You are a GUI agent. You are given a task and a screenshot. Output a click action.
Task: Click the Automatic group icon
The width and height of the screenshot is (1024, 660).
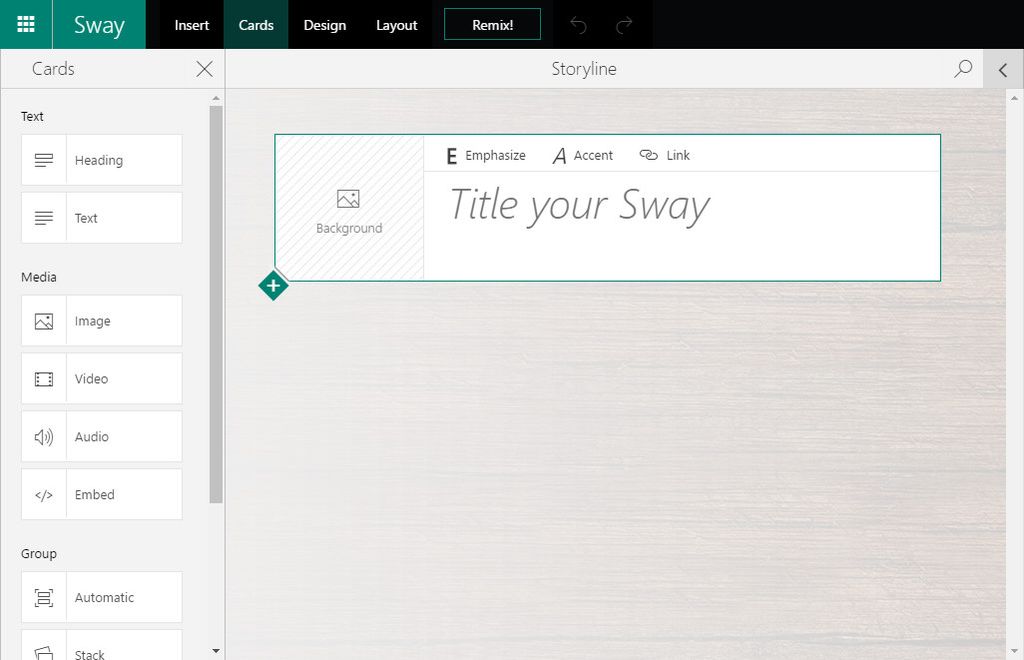pyautogui.click(x=44, y=598)
